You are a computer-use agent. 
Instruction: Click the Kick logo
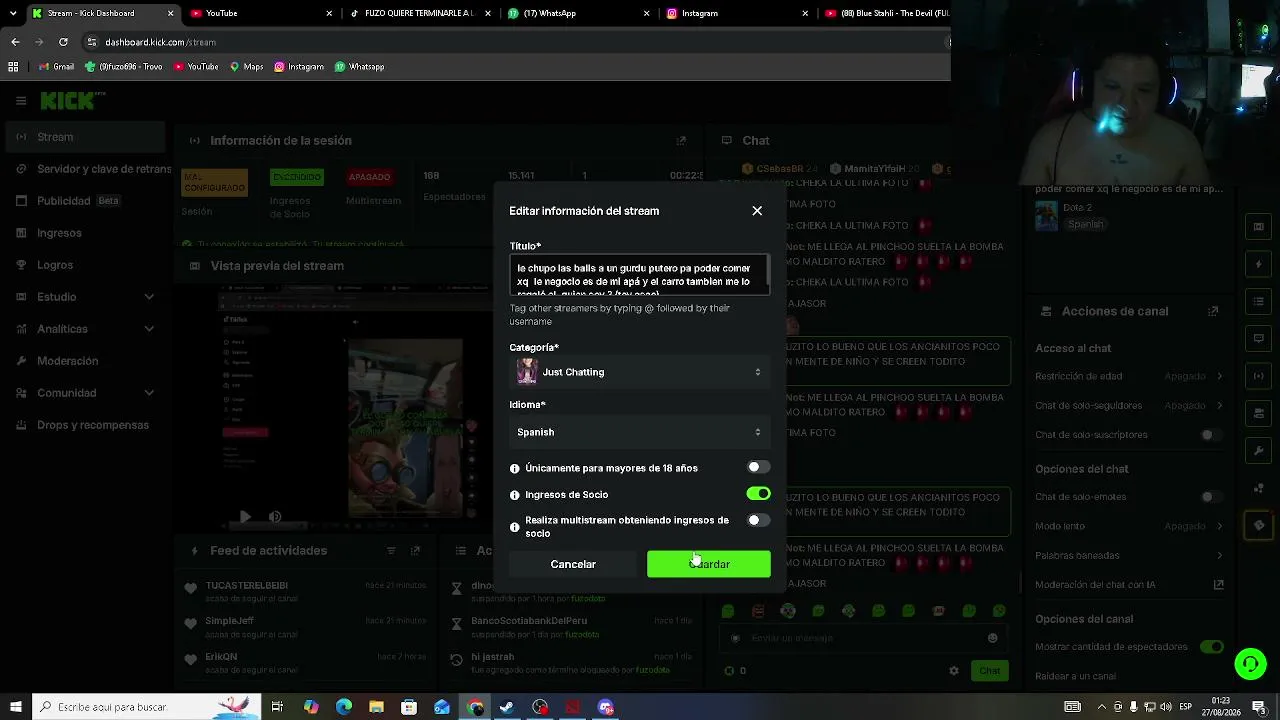pyautogui.click(x=73, y=100)
